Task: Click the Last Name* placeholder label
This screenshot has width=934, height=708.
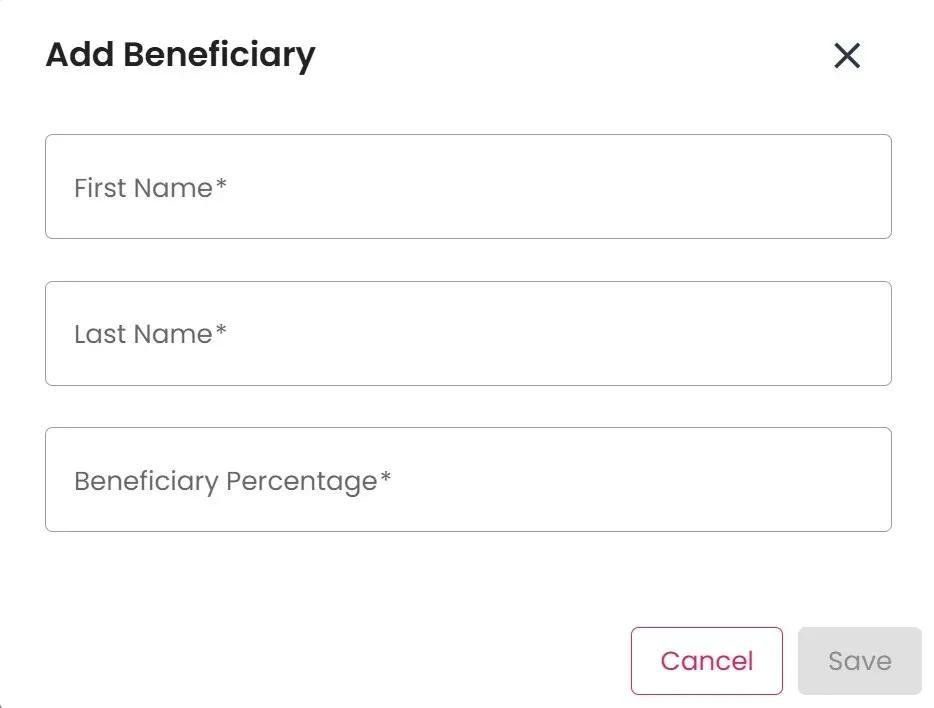Action: coord(150,334)
